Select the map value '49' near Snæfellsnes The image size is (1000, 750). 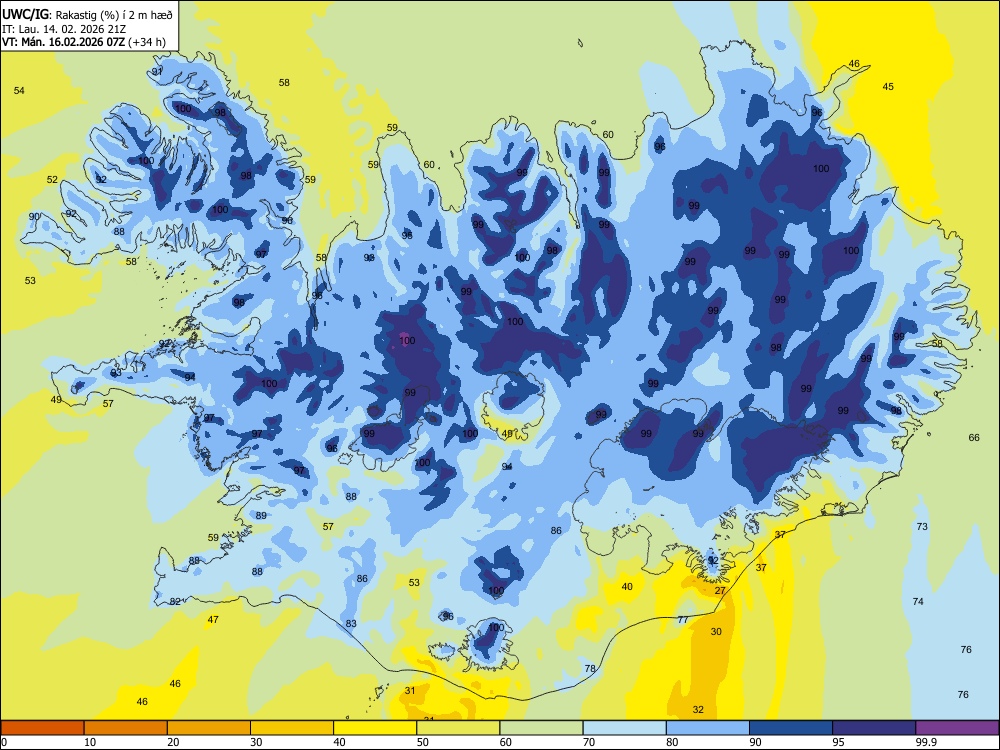(56, 400)
